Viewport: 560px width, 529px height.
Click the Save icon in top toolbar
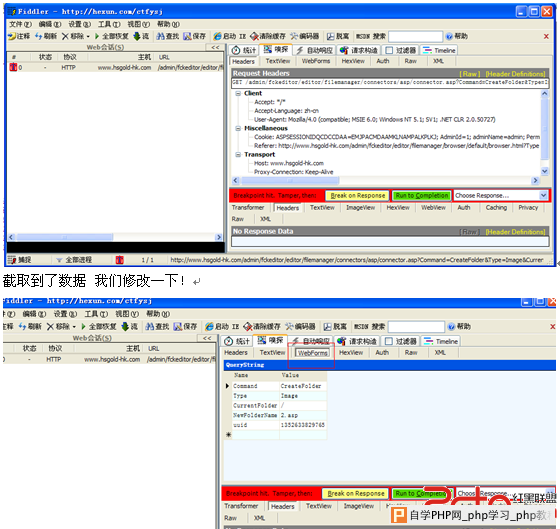187,36
